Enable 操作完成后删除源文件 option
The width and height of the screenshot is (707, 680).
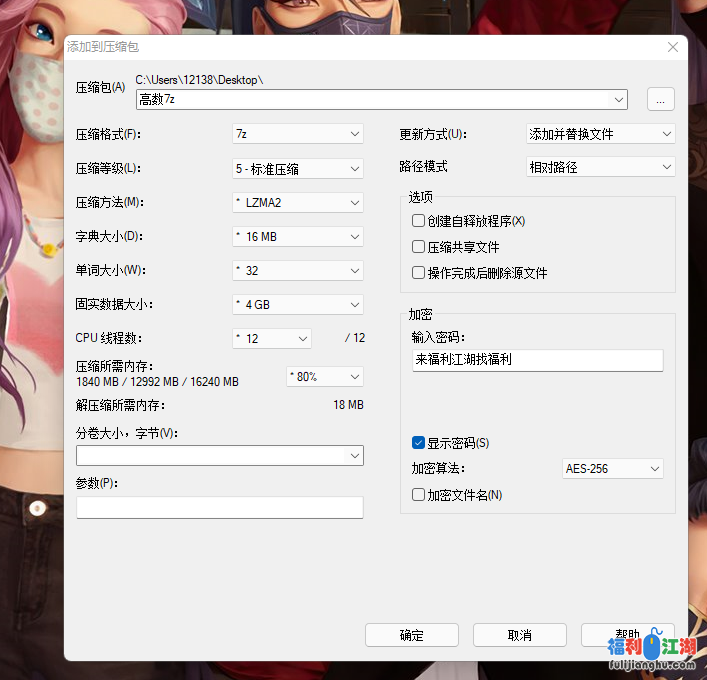pyautogui.click(x=419, y=273)
